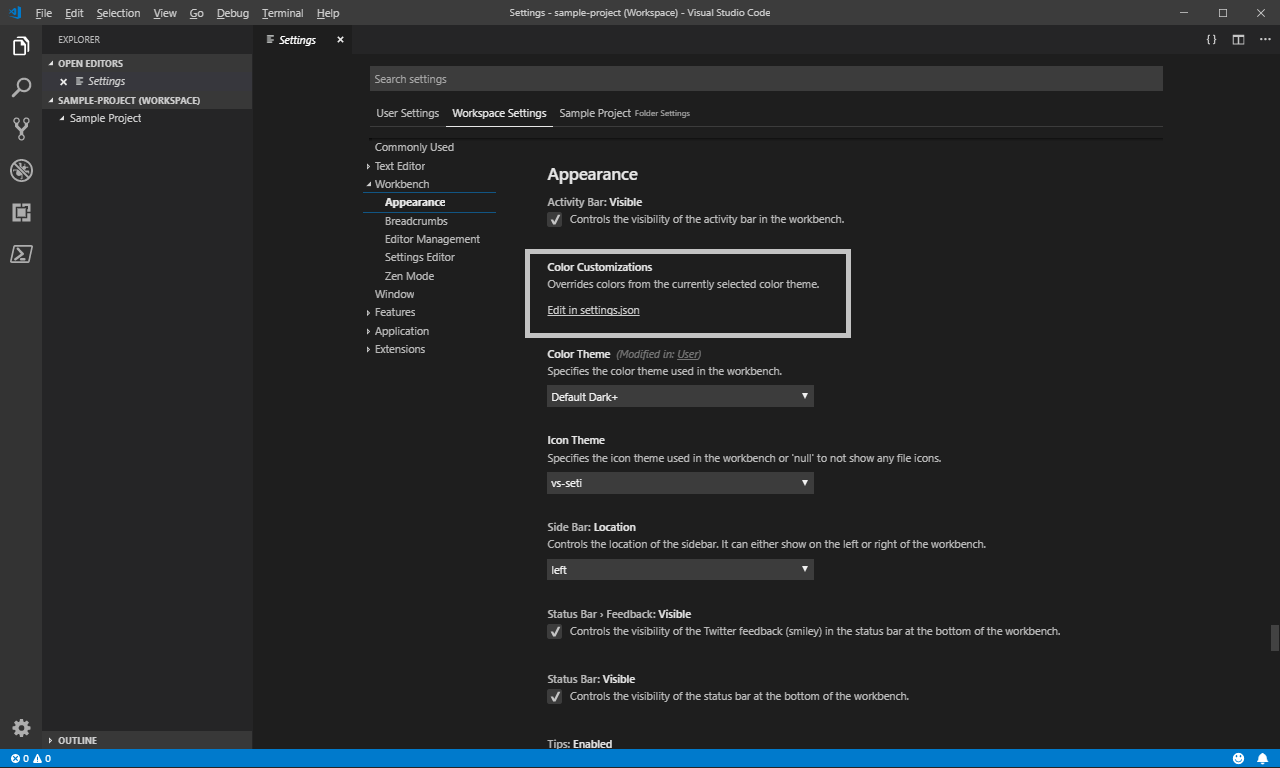Open the Source Control view
This screenshot has height=768, width=1280.
(x=21, y=129)
